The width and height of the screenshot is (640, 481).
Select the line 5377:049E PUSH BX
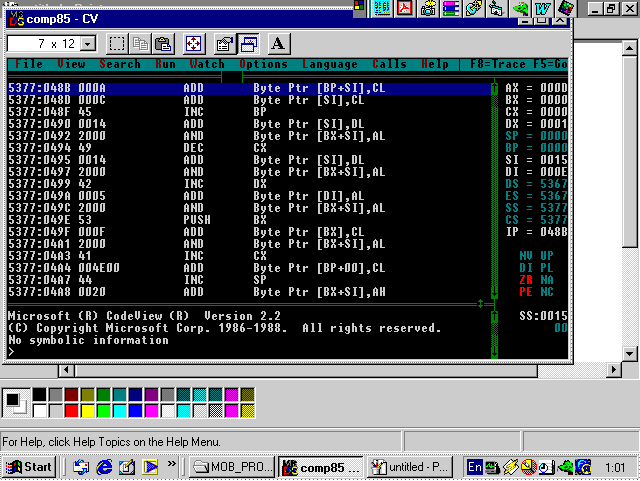click(249, 220)
